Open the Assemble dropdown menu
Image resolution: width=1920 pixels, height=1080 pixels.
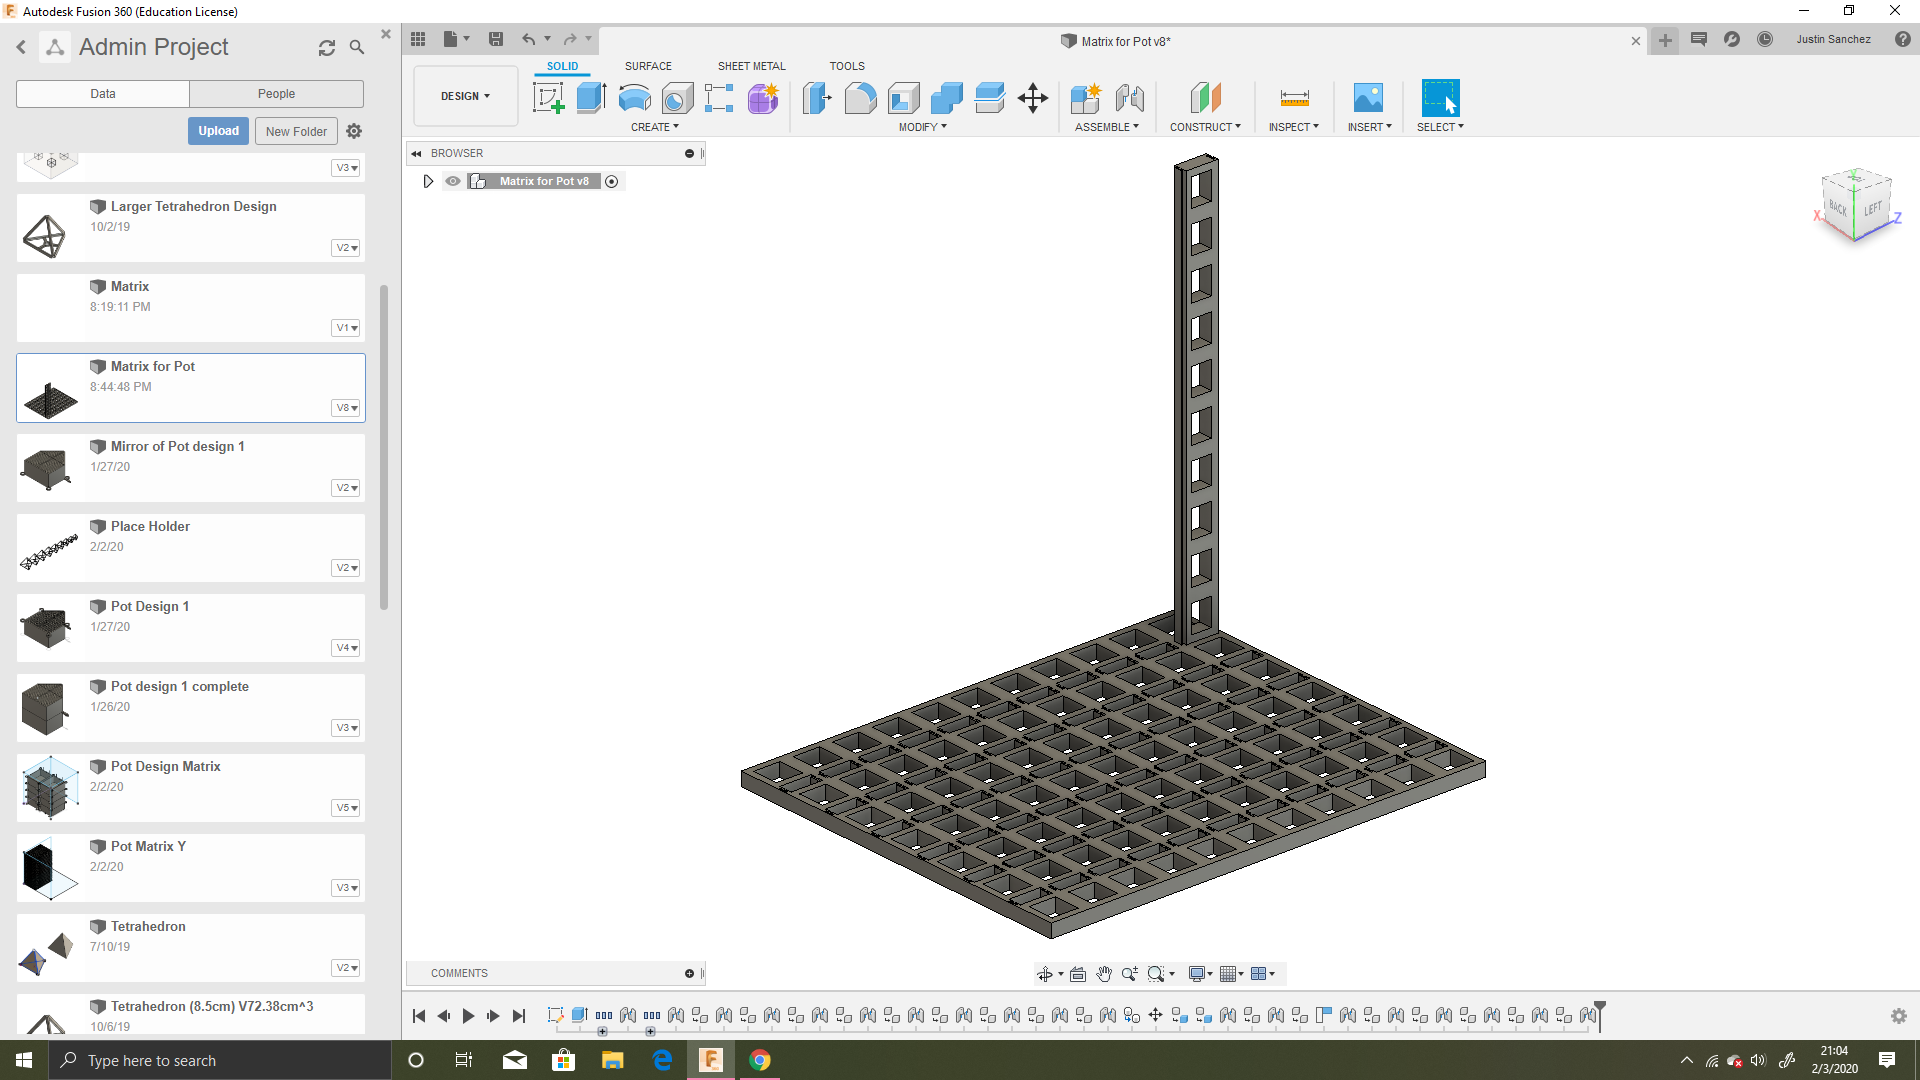click(1107, 127)
